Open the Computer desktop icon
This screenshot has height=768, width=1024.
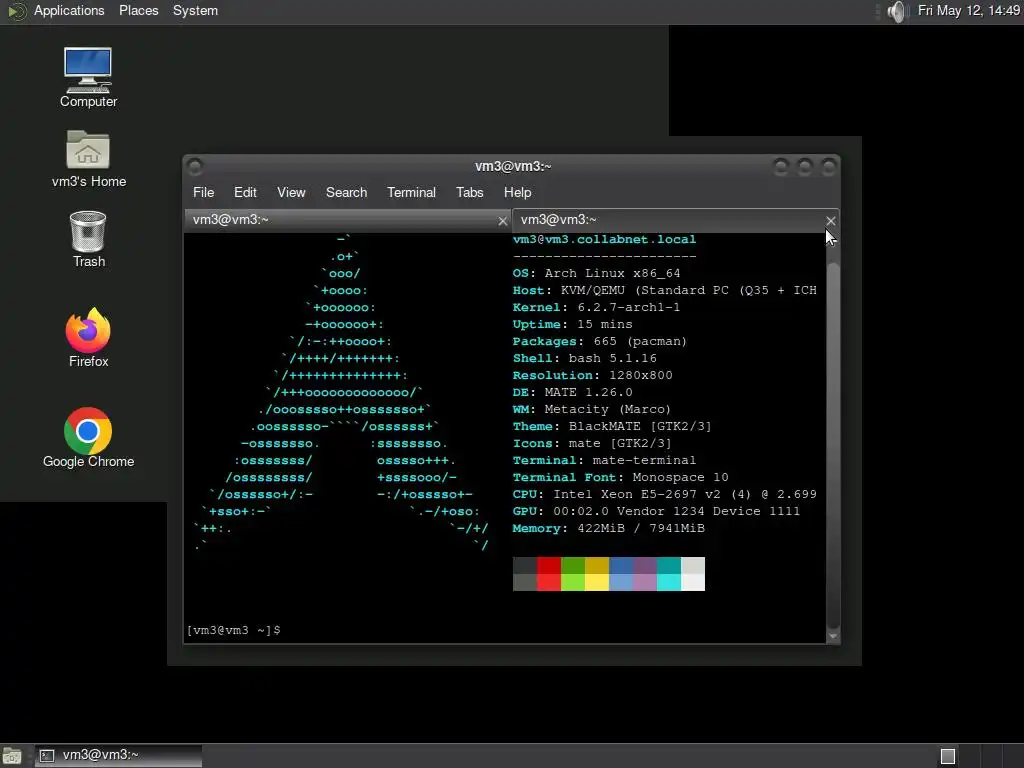click(88, 77)
